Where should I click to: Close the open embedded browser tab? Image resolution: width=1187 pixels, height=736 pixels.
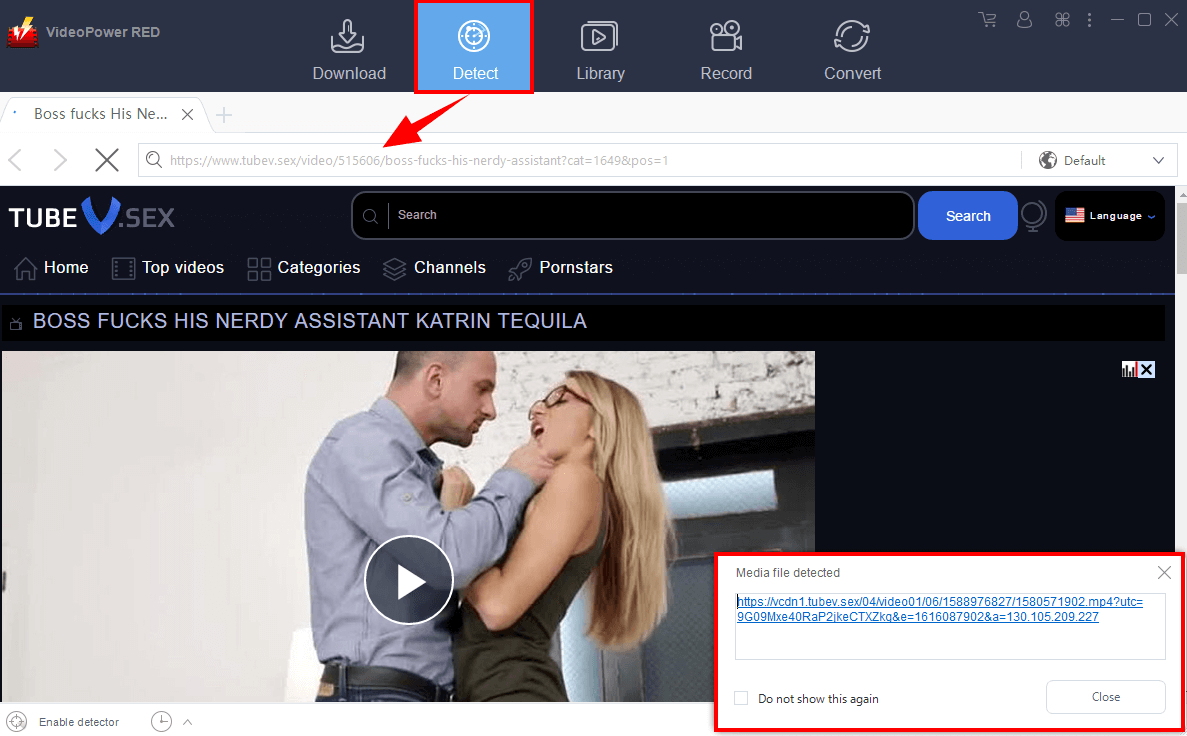click(188, 114)
